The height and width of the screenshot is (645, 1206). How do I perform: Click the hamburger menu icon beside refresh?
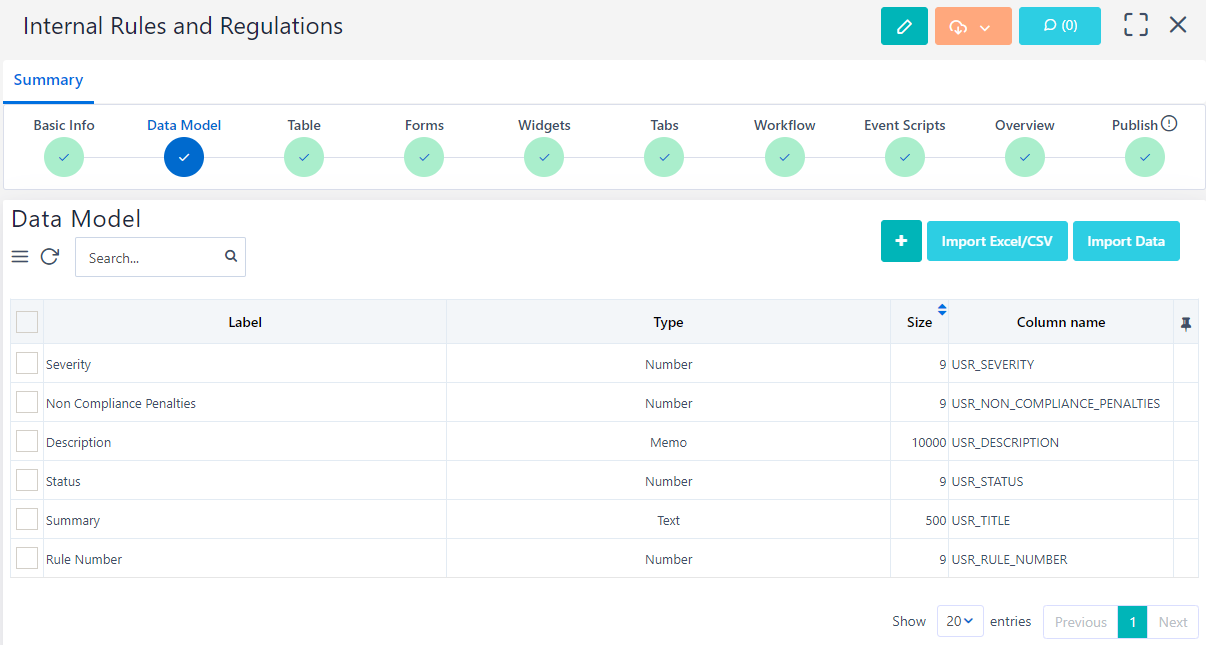pos(20,257)
